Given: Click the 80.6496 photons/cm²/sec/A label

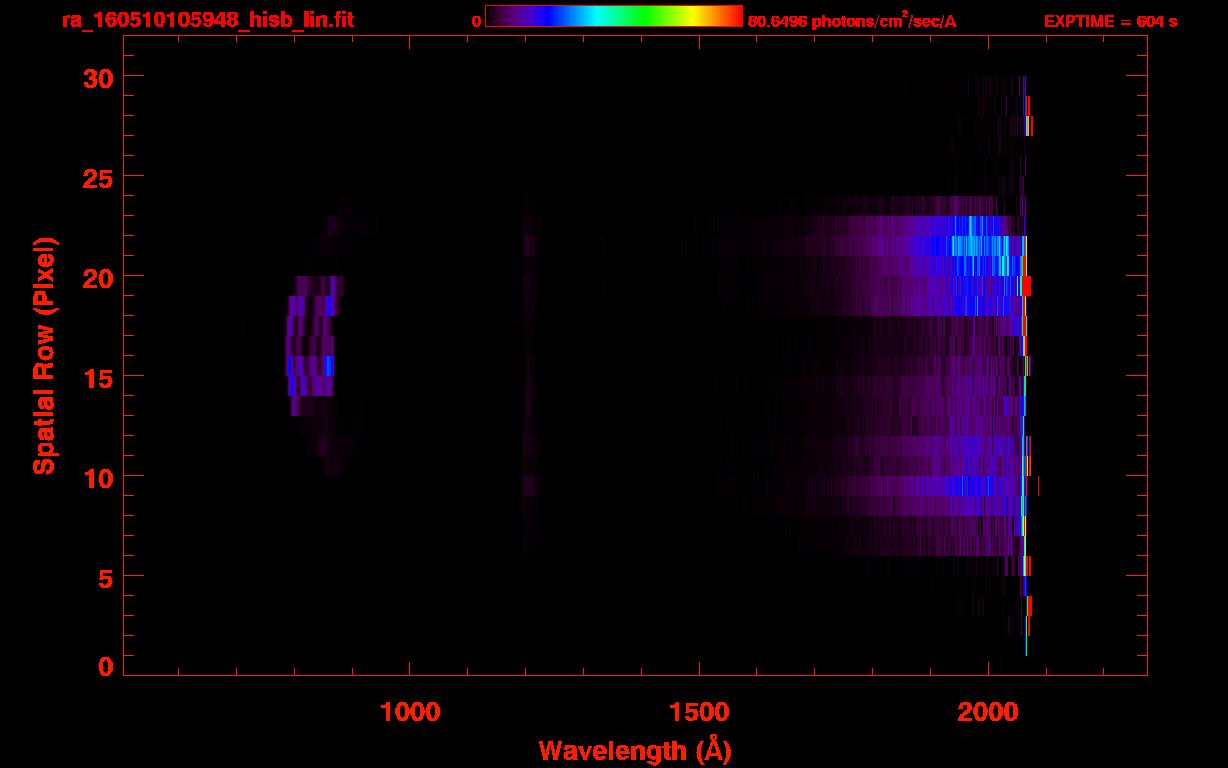Looking at the screenshot, I should coord(852,21).
